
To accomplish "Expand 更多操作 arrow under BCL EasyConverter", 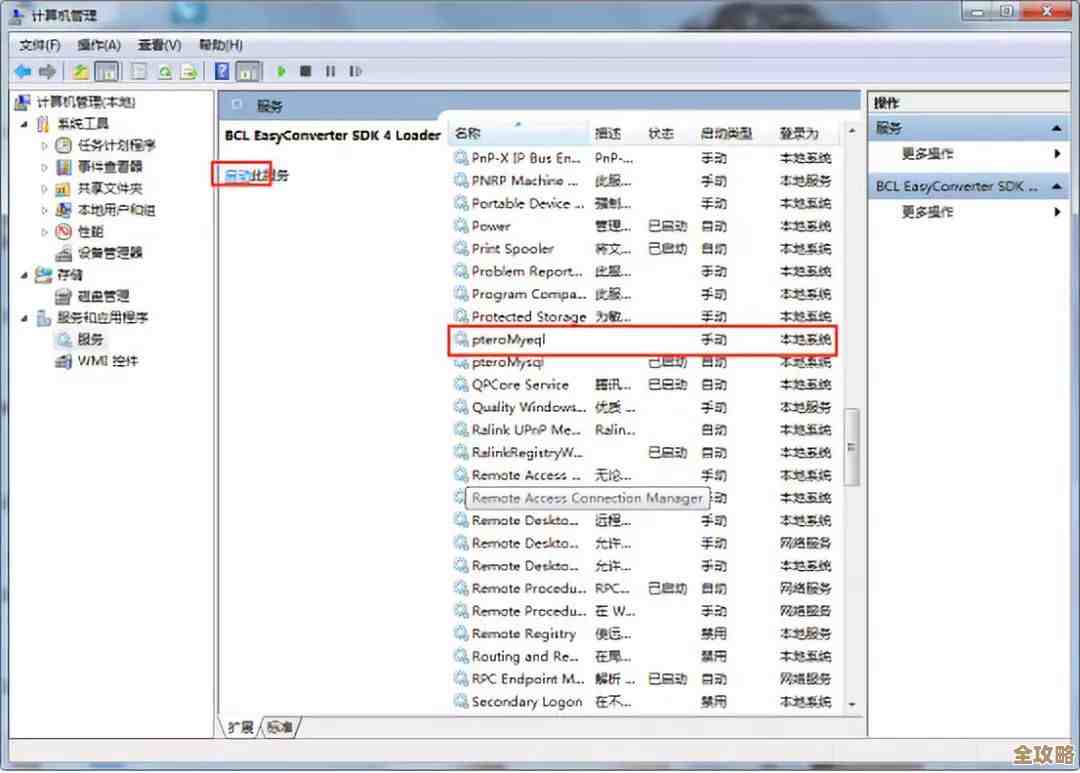I will pyautogui.click(x=1056, y=212).
